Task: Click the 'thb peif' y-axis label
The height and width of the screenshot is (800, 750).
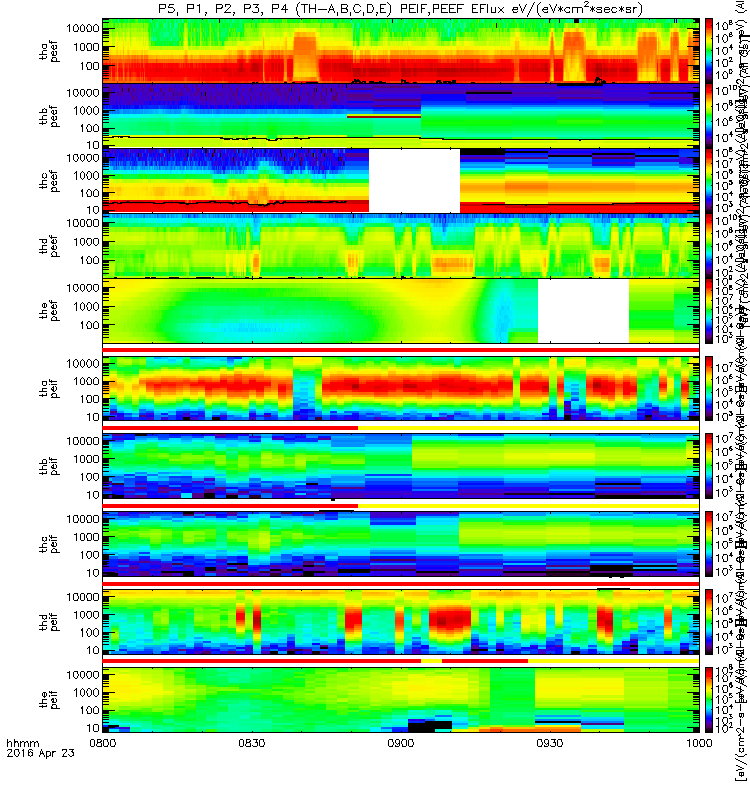Action: coord(49,466)
